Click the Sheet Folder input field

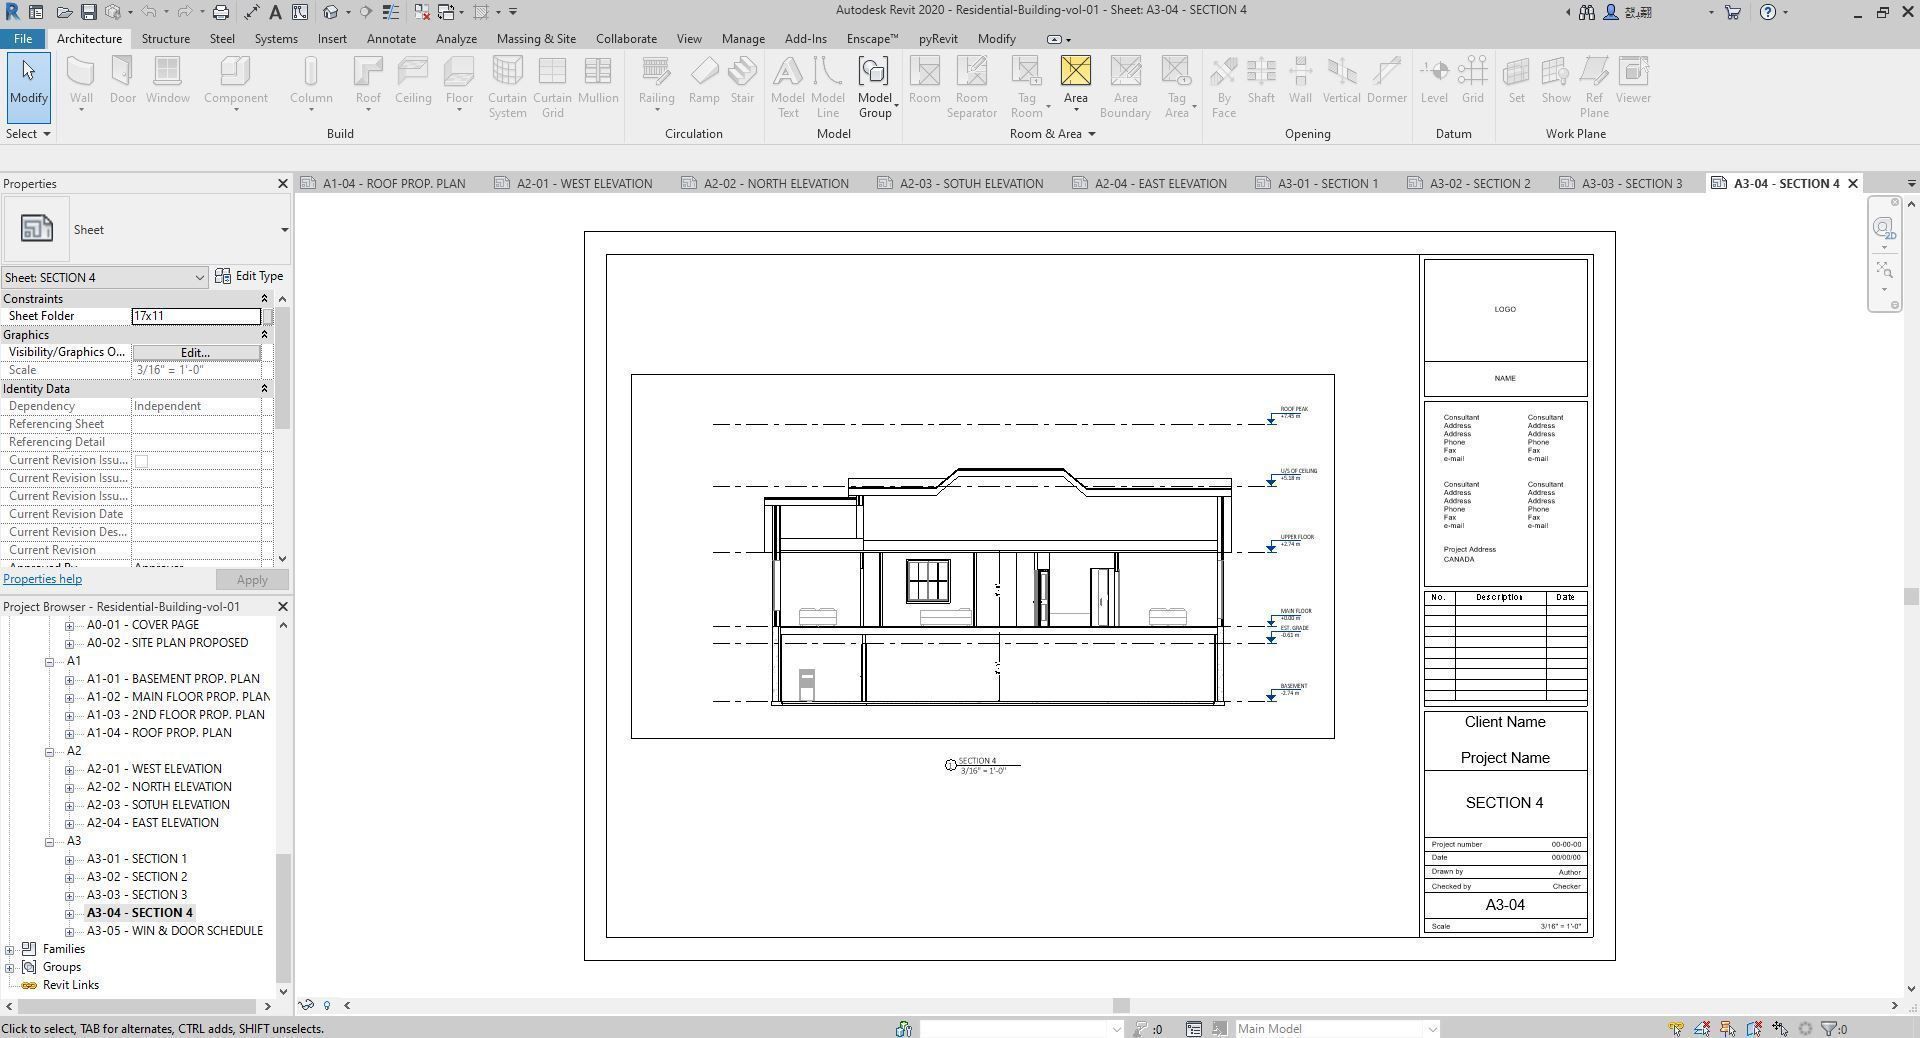pyautogui.click(x=196, y=316)
